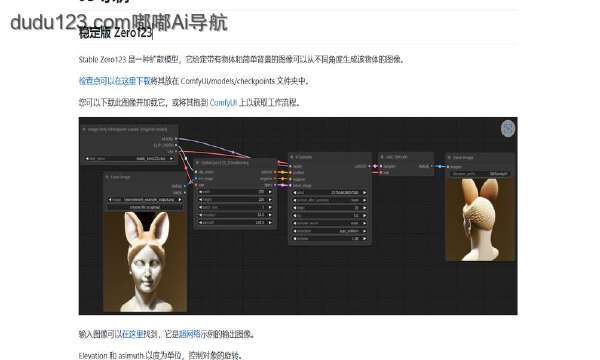
Task: Collapse the Image Only Checkpoint Loader node dot
Action: [84, 130]
